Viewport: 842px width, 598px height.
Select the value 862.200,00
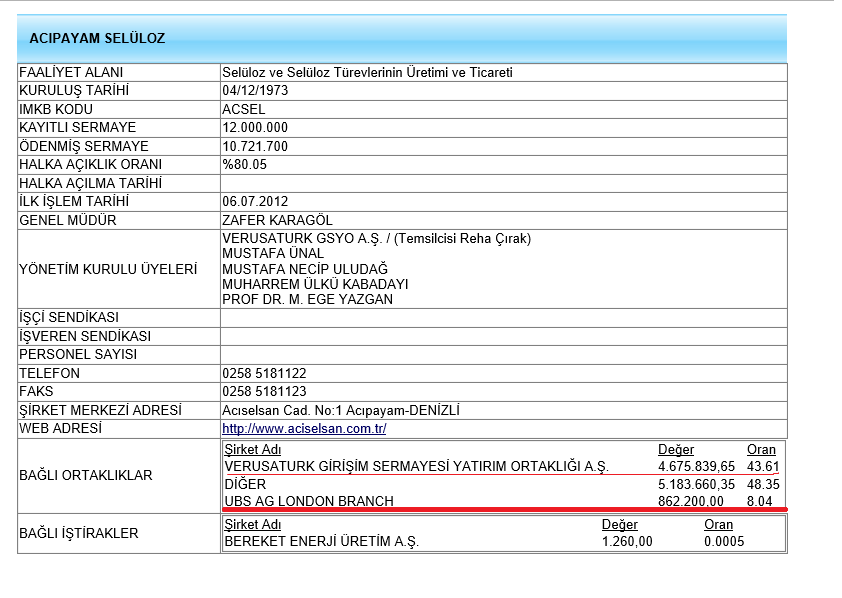pos(691,501)
